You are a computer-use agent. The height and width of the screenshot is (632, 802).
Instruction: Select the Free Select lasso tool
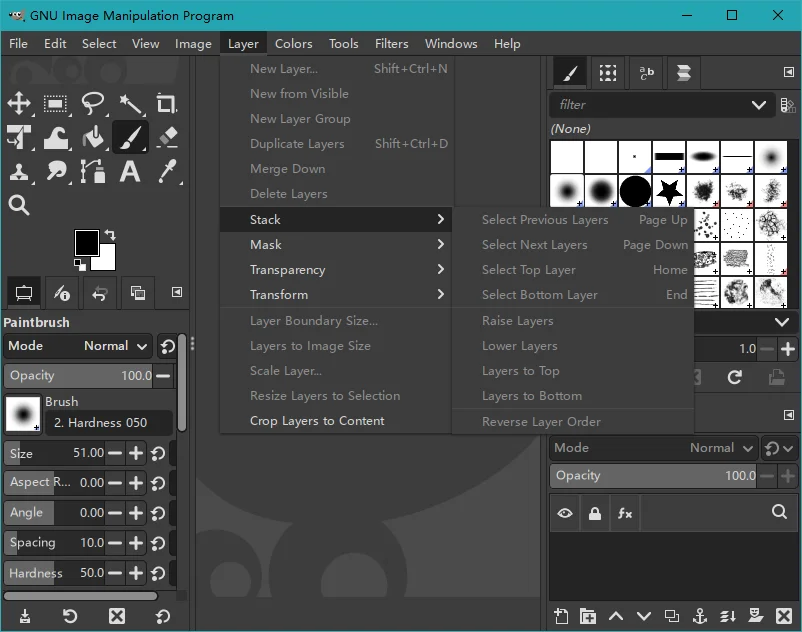(93, 103)
